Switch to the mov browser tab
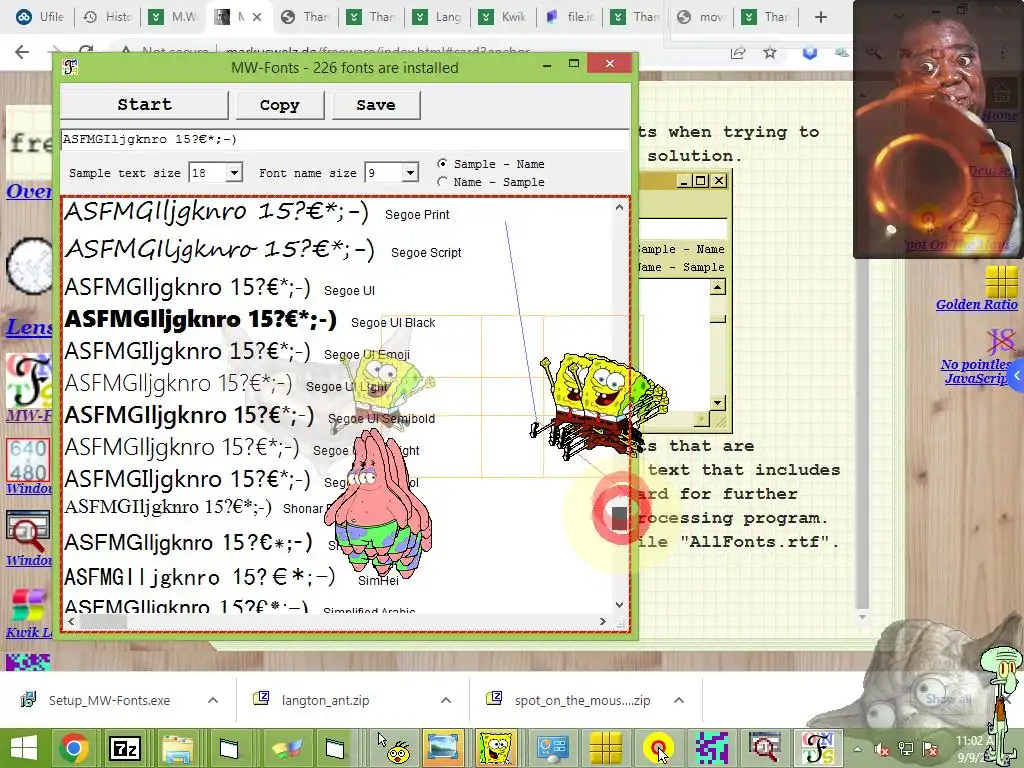1024x768 pixels. (x=701, y=17)
